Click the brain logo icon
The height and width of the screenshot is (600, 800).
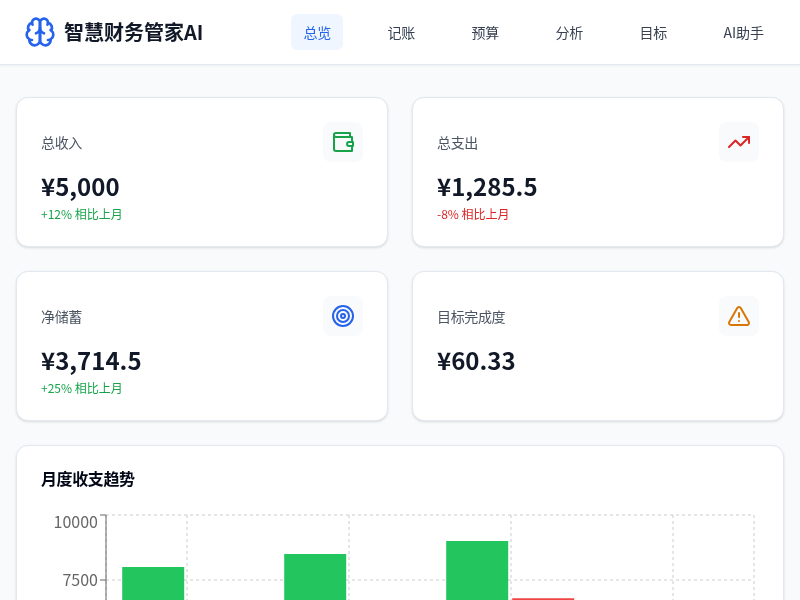pyautogui.click(x=40, y=32)
